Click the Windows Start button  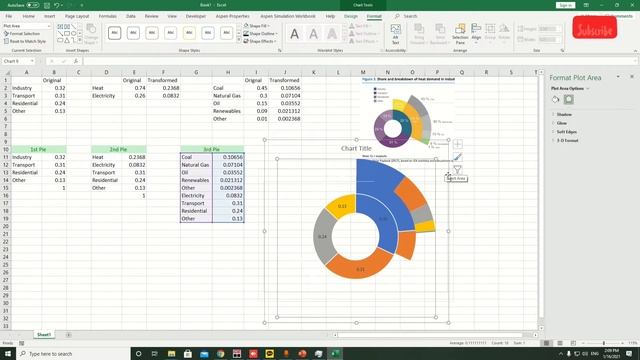coord(8,353)
